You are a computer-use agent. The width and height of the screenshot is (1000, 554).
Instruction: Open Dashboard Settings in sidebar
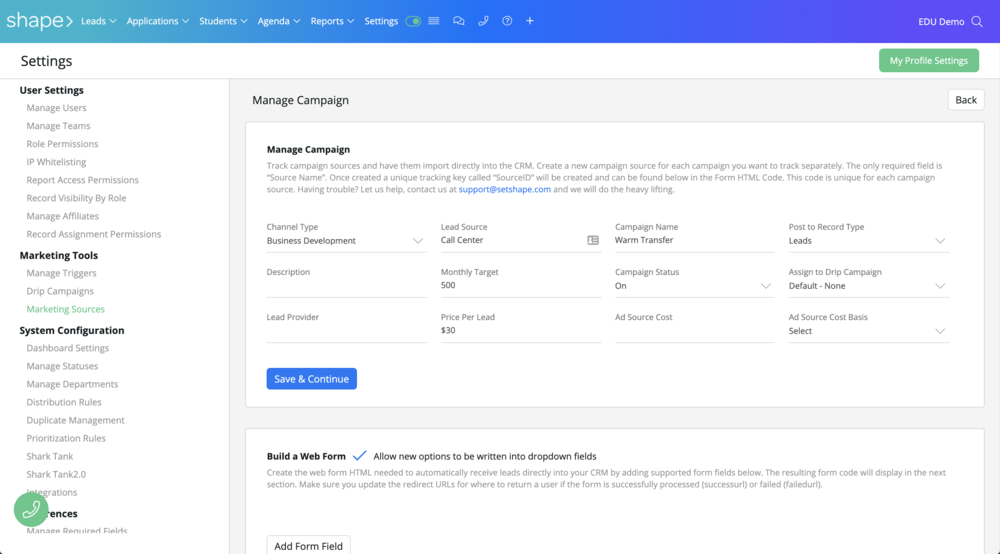click(x=68, y=348)
